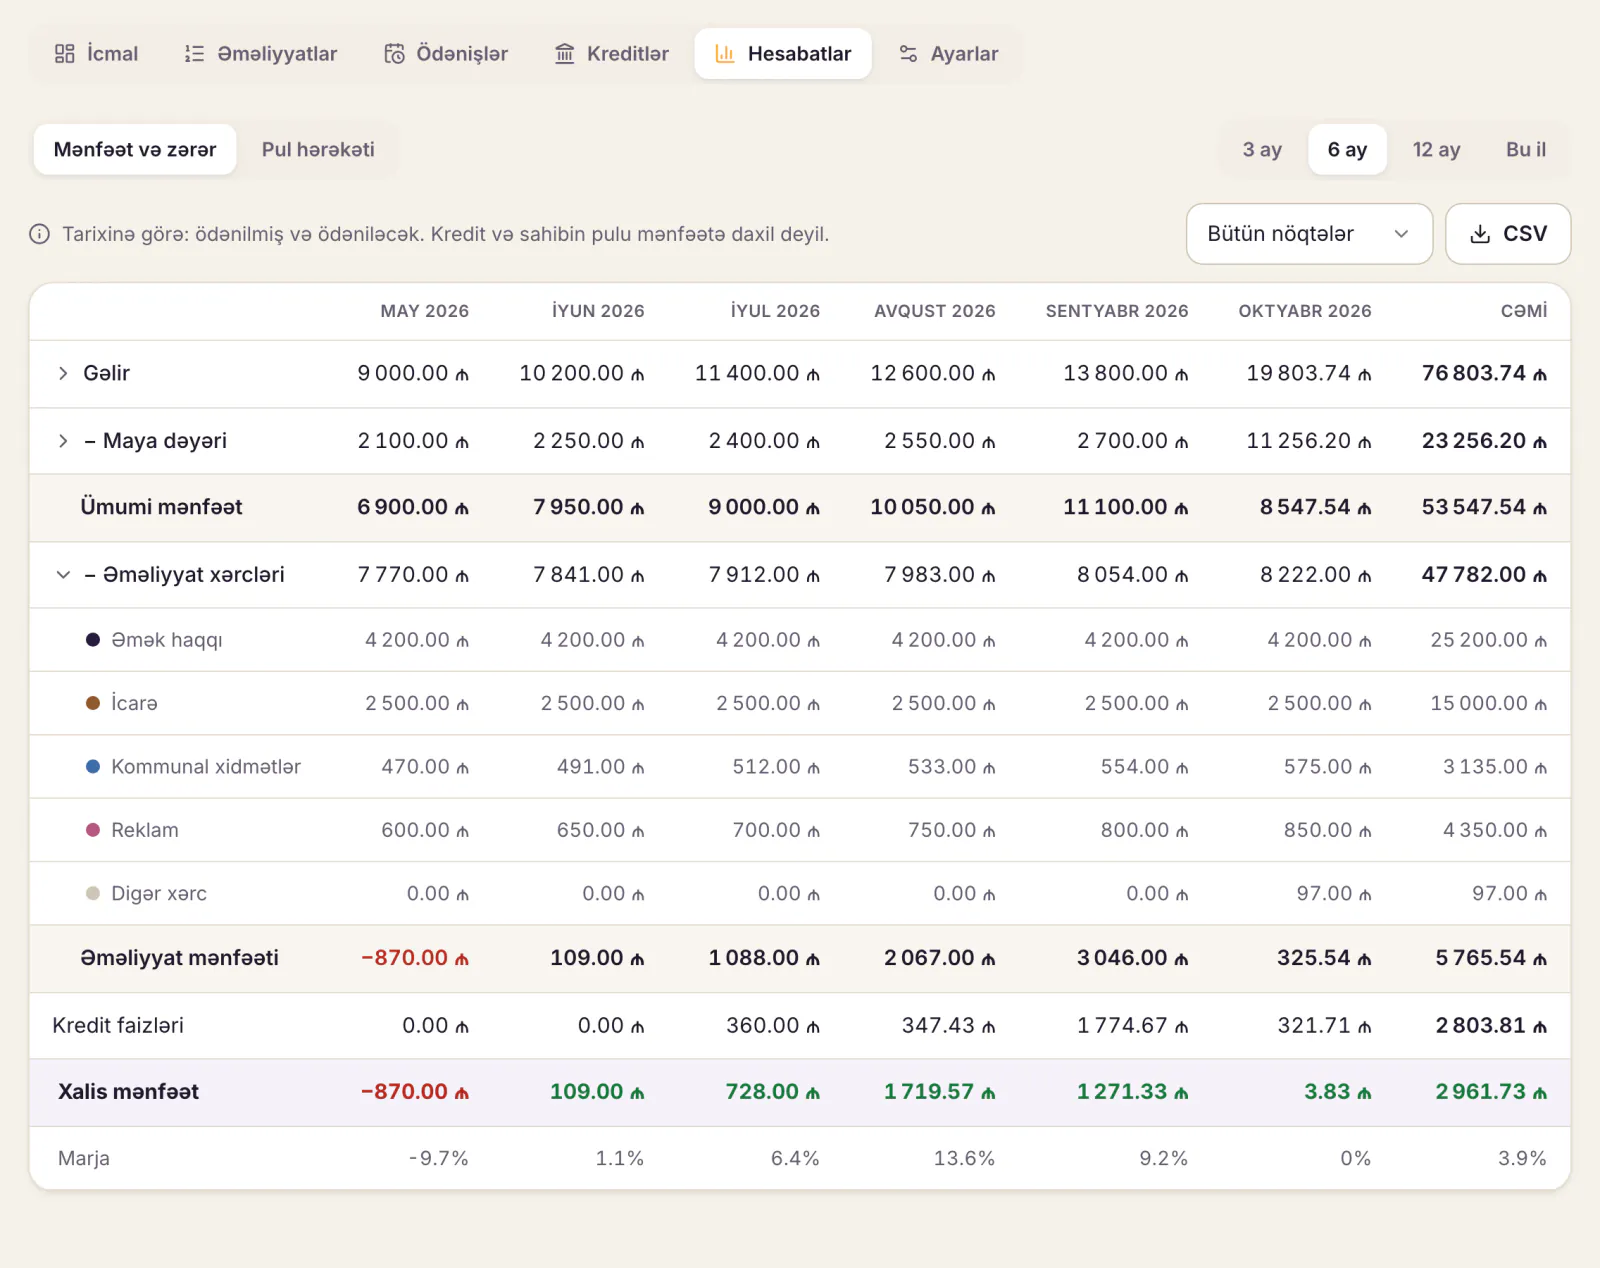Click the OKTYABR 2026 column header

coord(1304,311)
